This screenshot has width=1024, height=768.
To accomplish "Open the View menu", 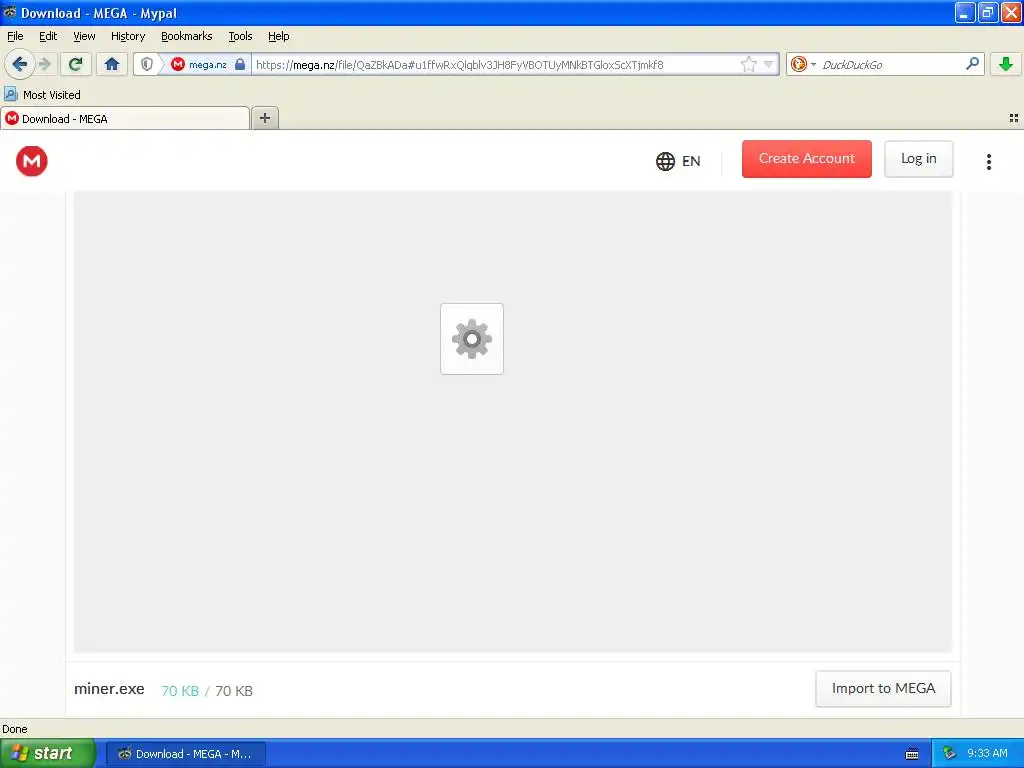I will [x=84, y=36].
